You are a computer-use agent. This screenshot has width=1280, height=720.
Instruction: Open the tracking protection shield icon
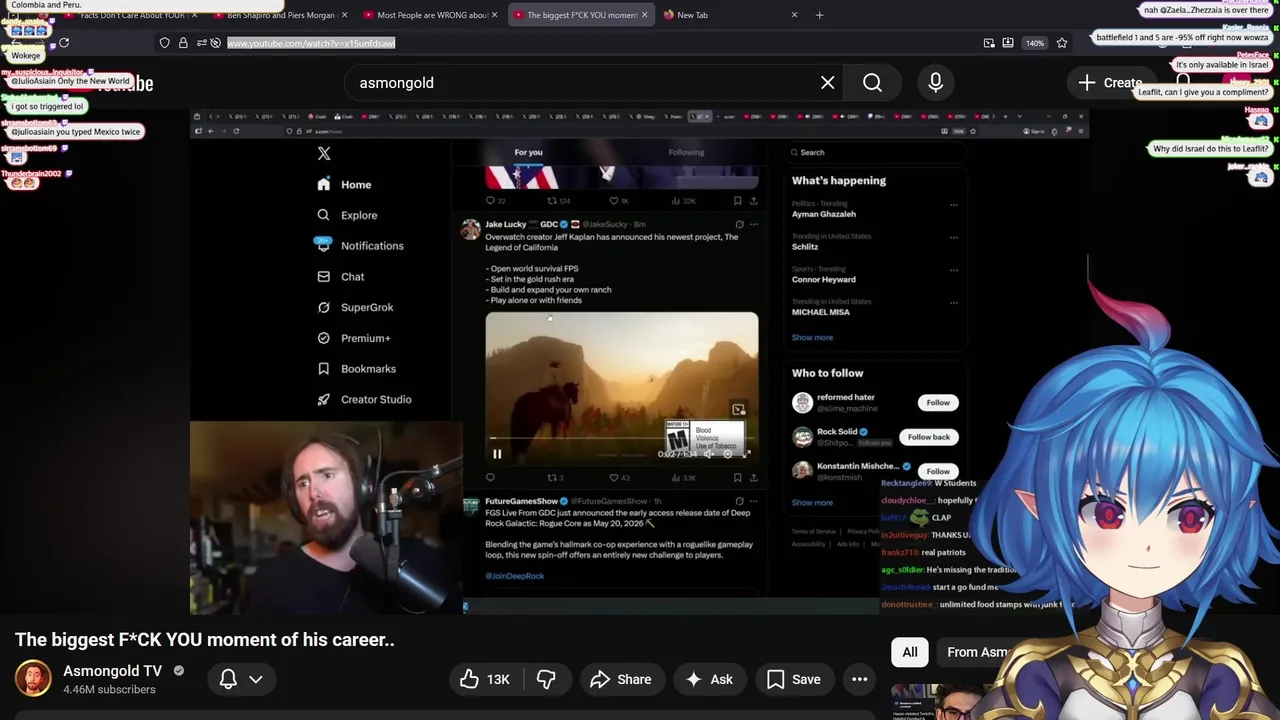tap(164, 43)
